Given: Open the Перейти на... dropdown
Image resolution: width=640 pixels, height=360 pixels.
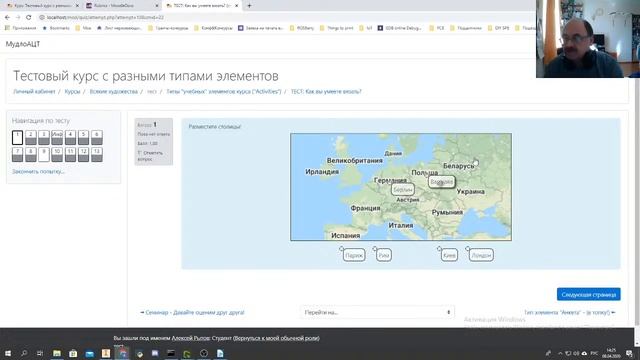Looking at the screenshot, I should click(x=377, y=312).
